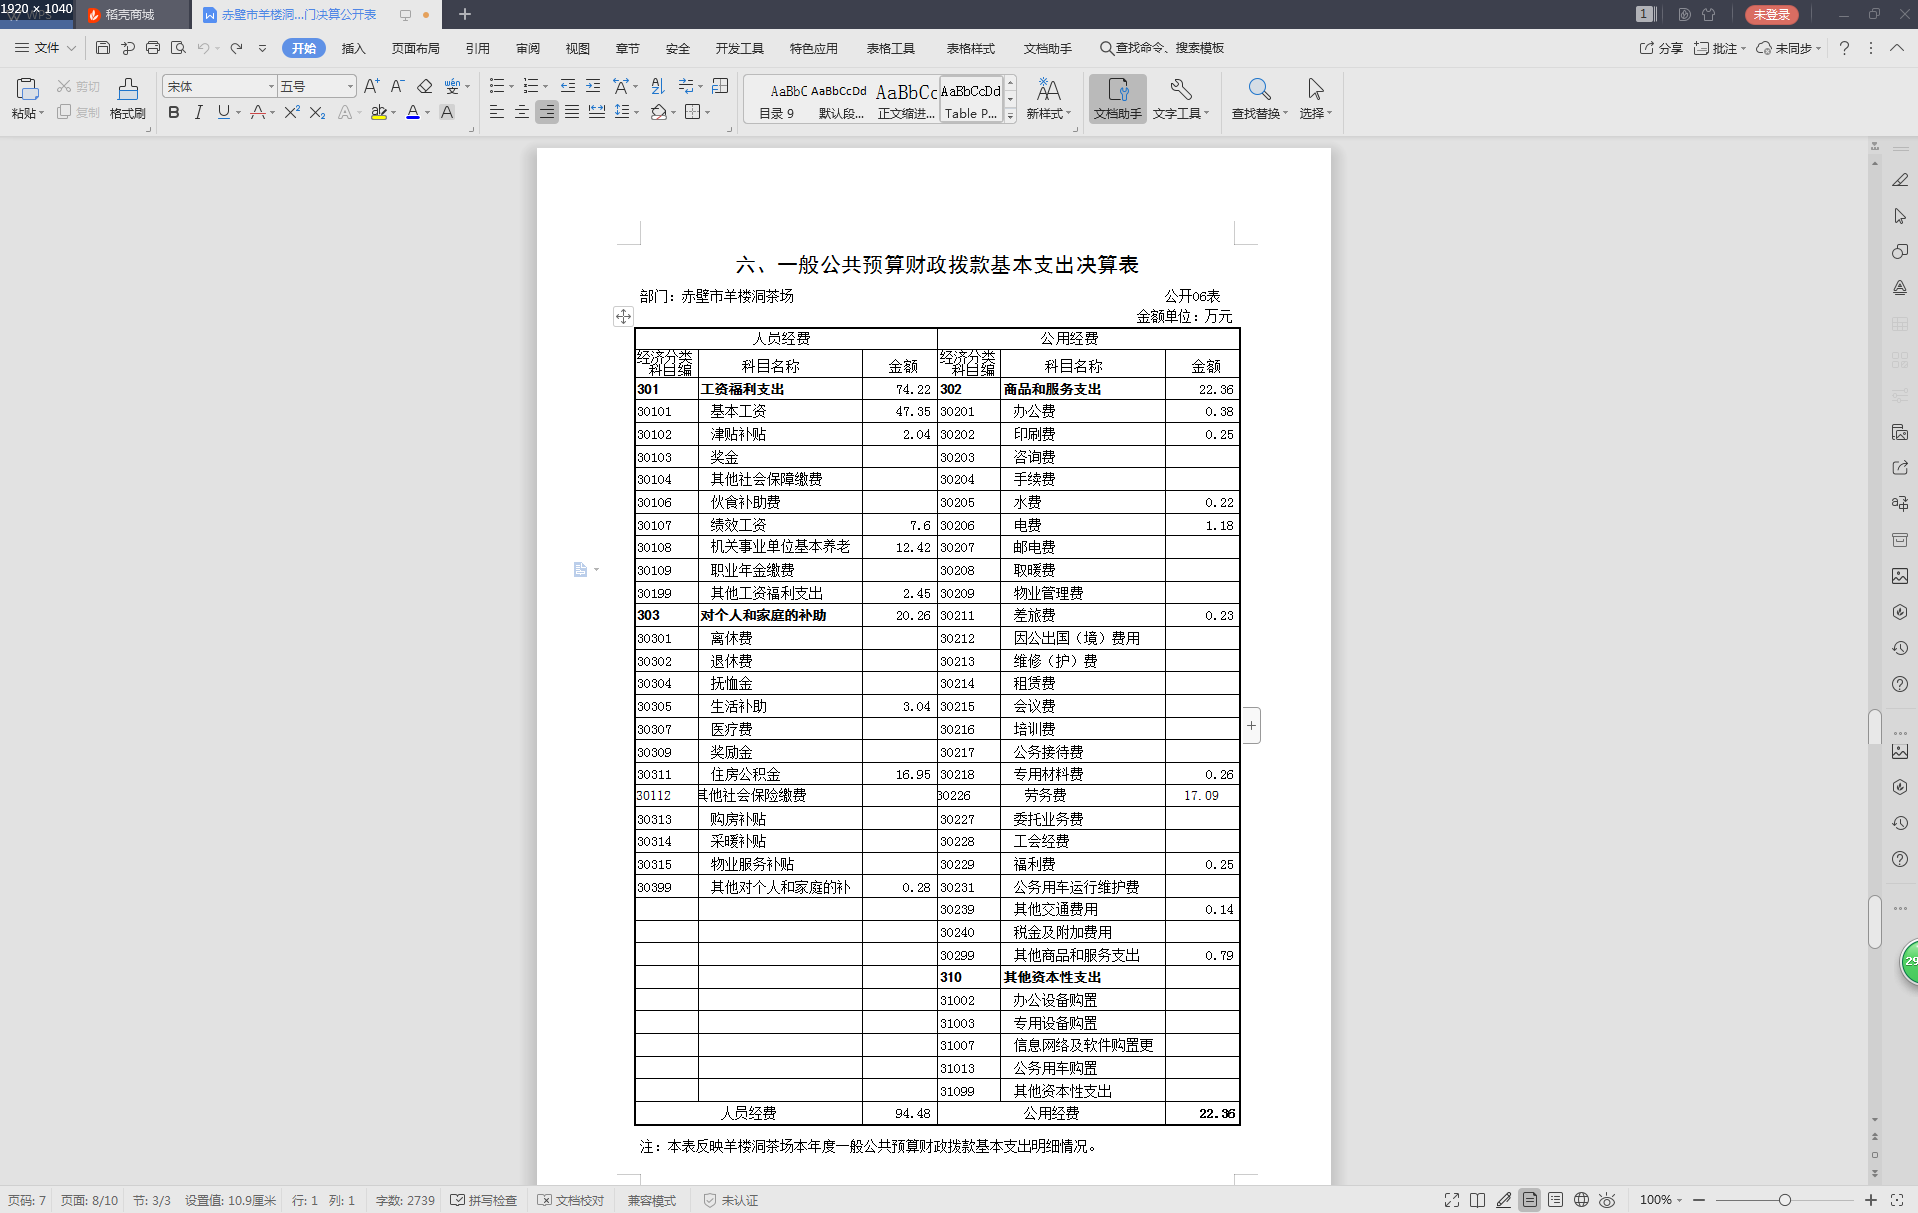Click the table move handle icon

(x=623, y=317)
